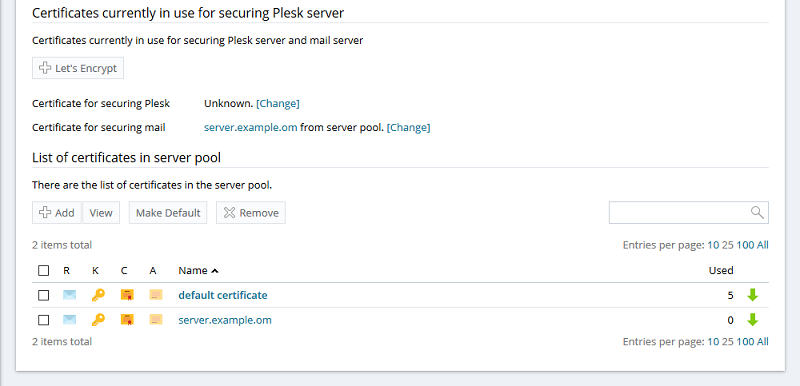Click the CSR envelope icon for default certificate
The image size is (800, 386).
tap(69, 295)
